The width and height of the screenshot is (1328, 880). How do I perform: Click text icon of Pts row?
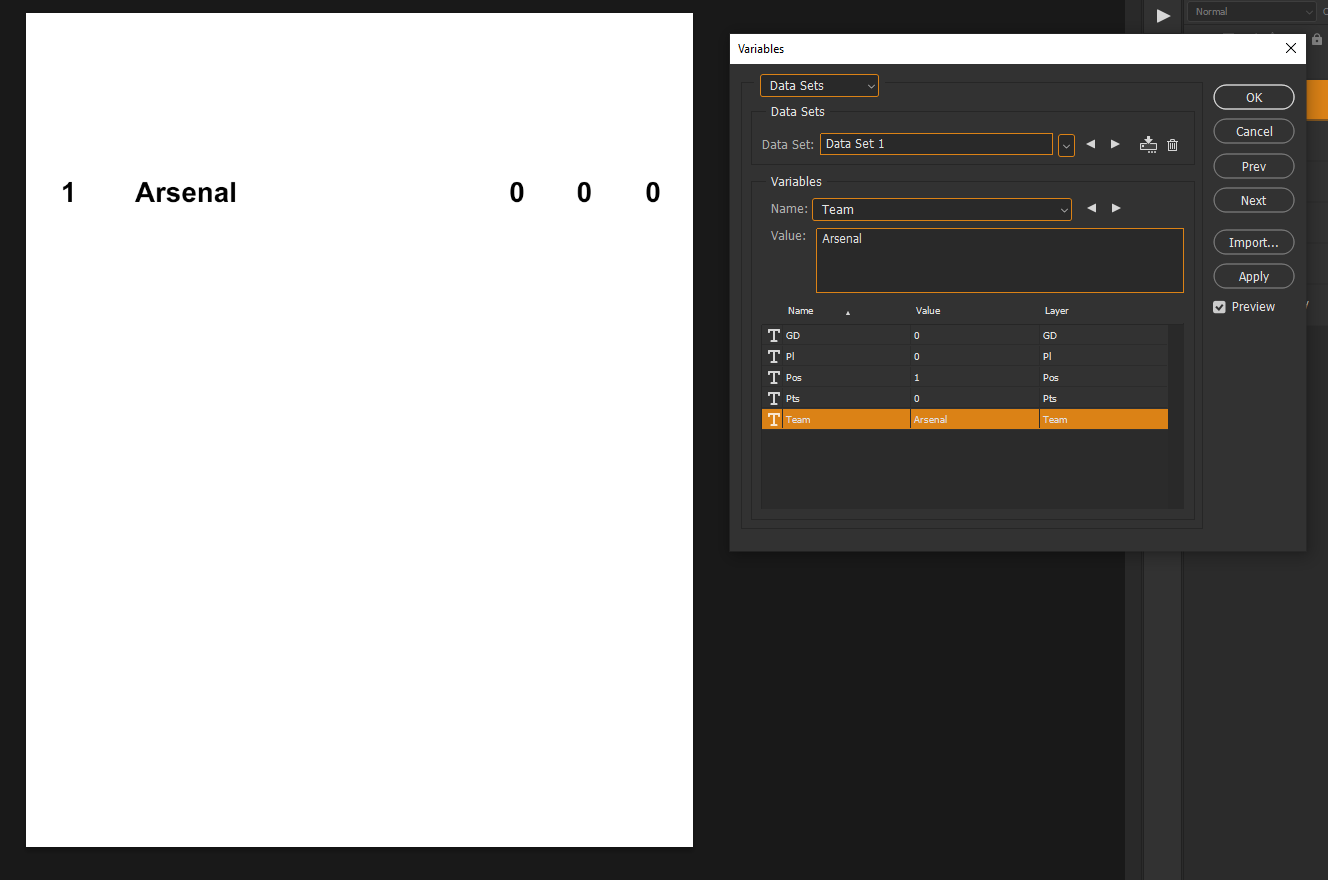pyautogui.click(x=773, y=399)
